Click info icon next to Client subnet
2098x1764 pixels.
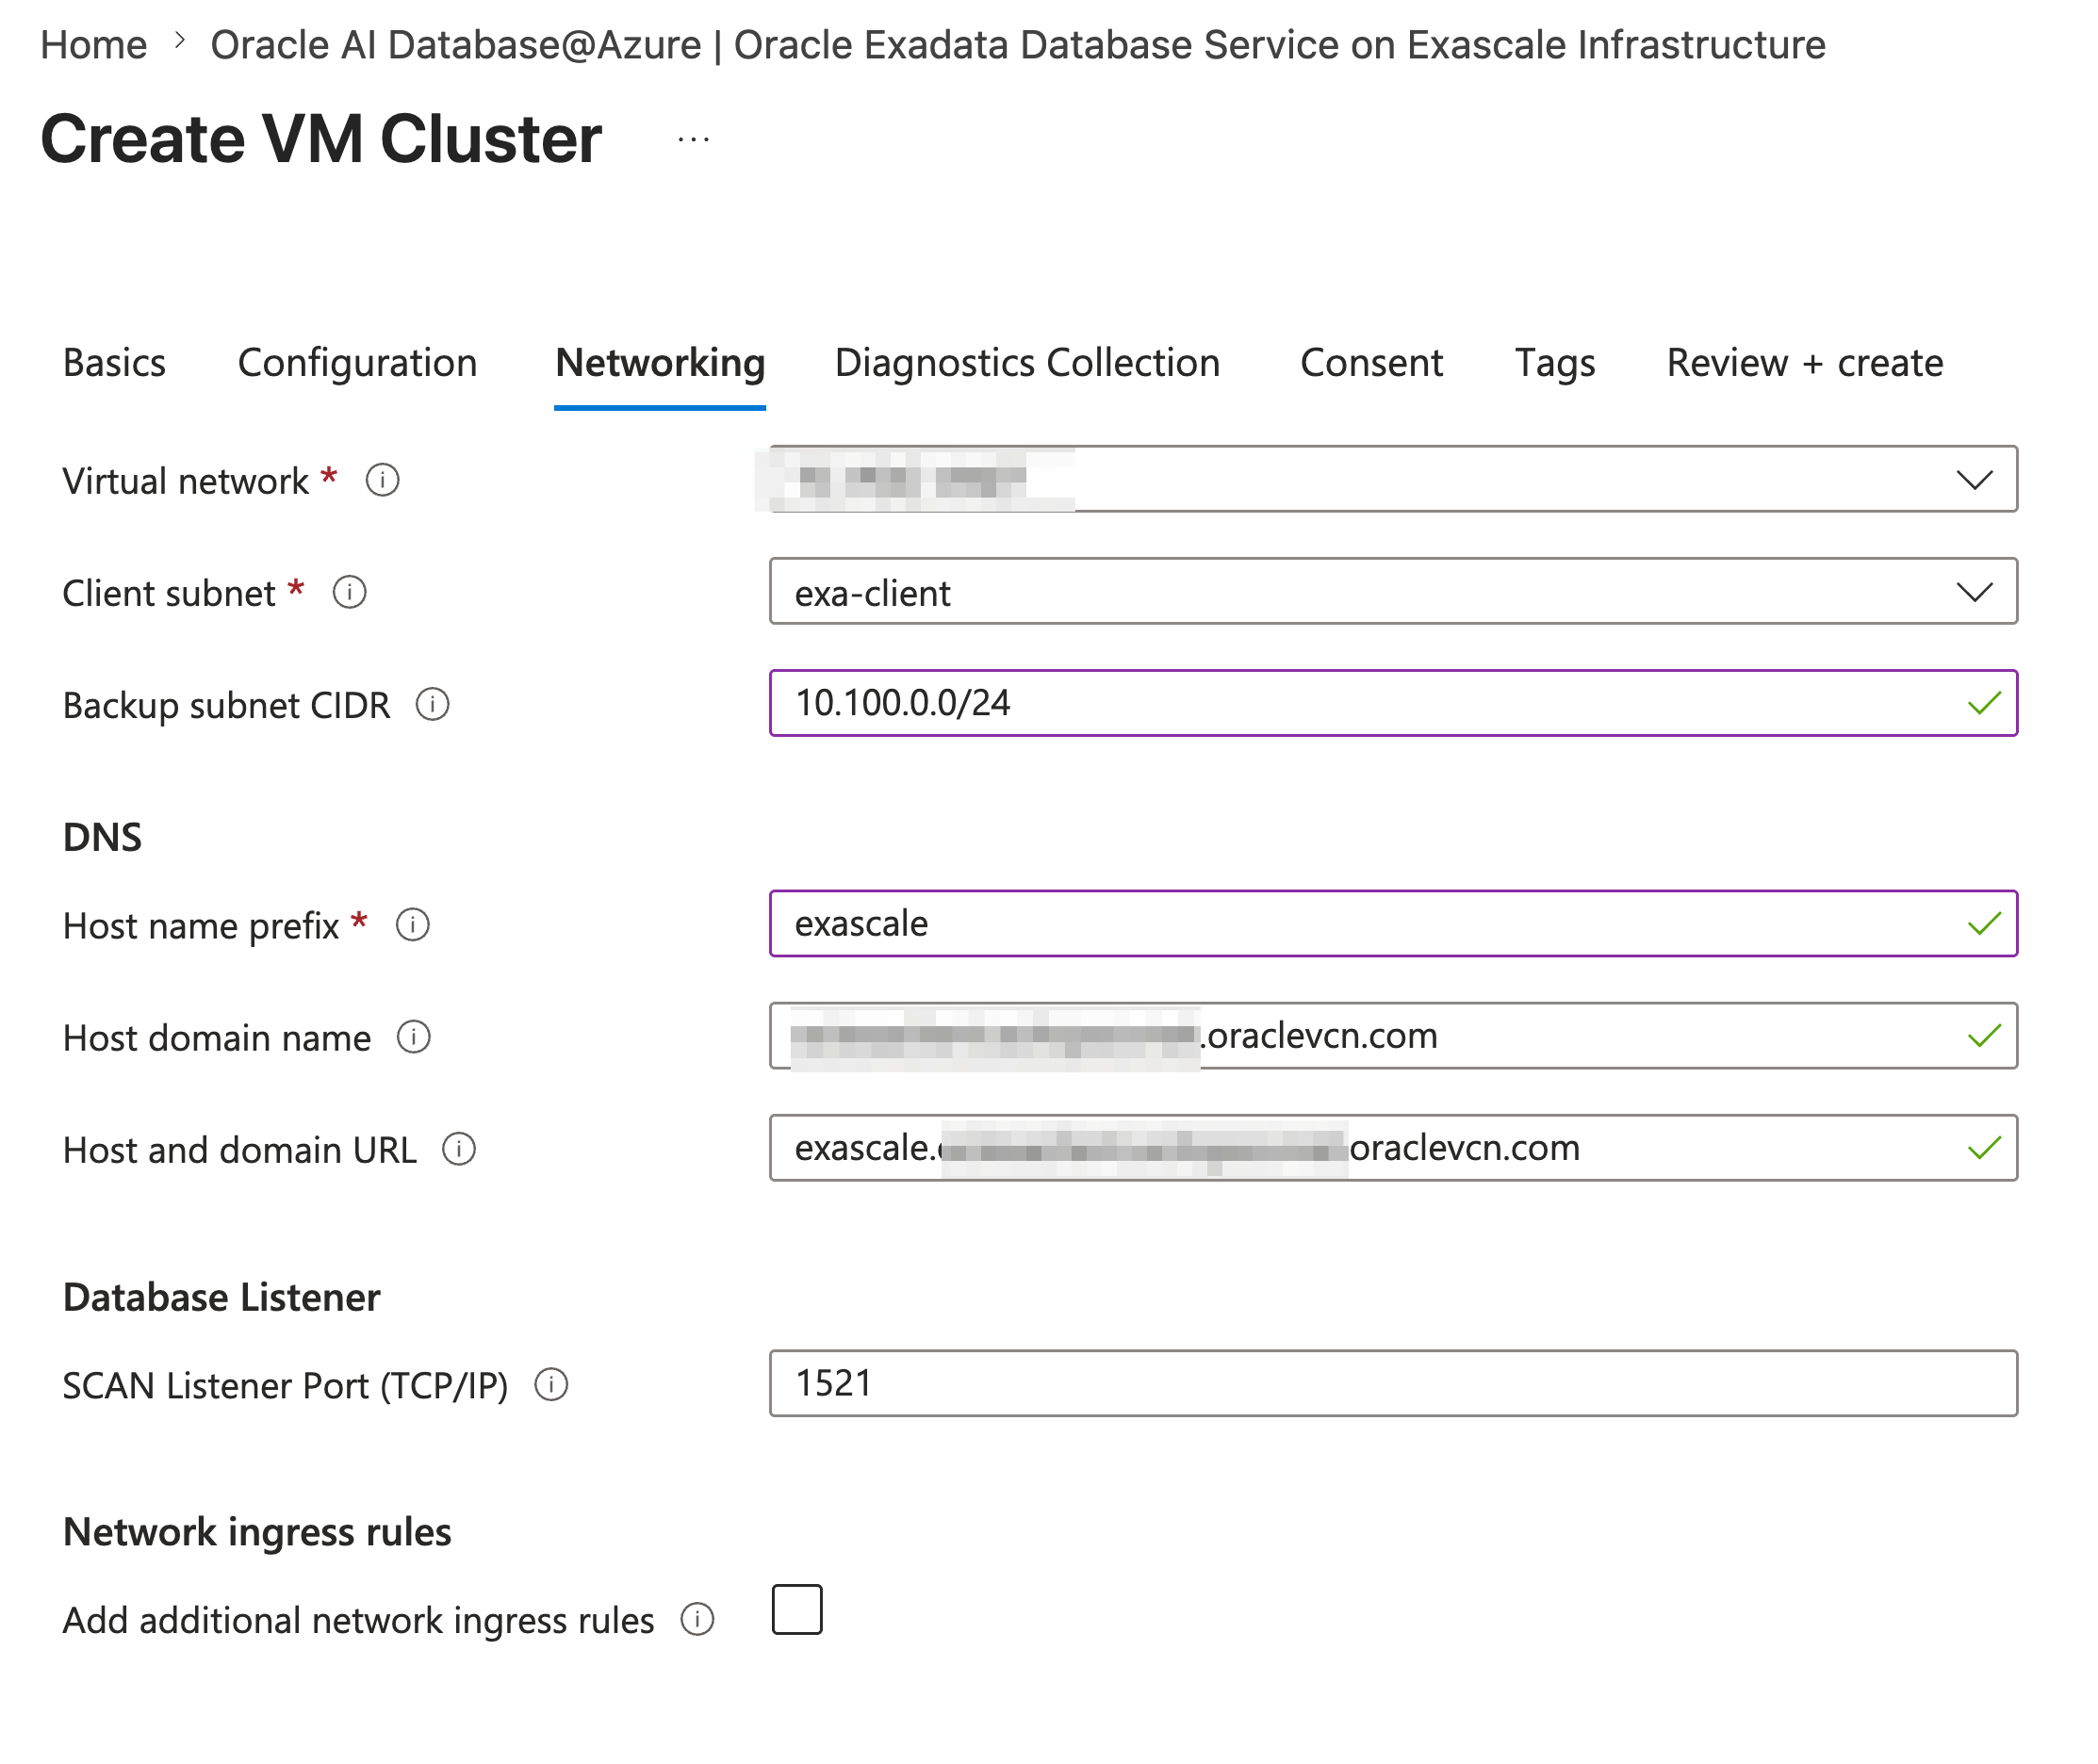[349, 593]
